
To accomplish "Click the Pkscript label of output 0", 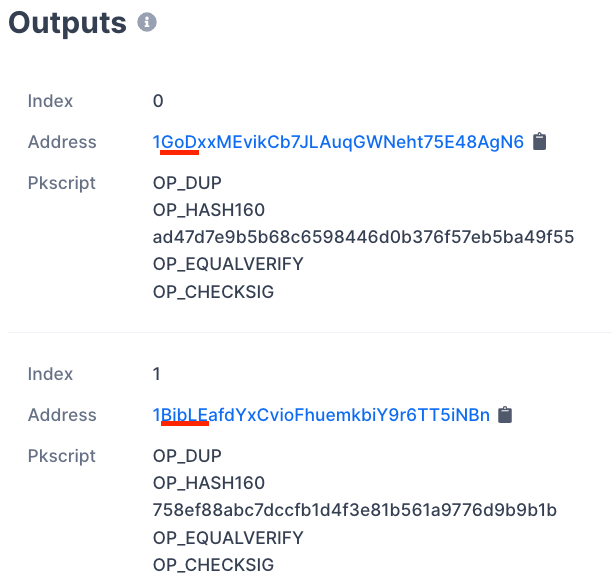I will coord(62,183).
